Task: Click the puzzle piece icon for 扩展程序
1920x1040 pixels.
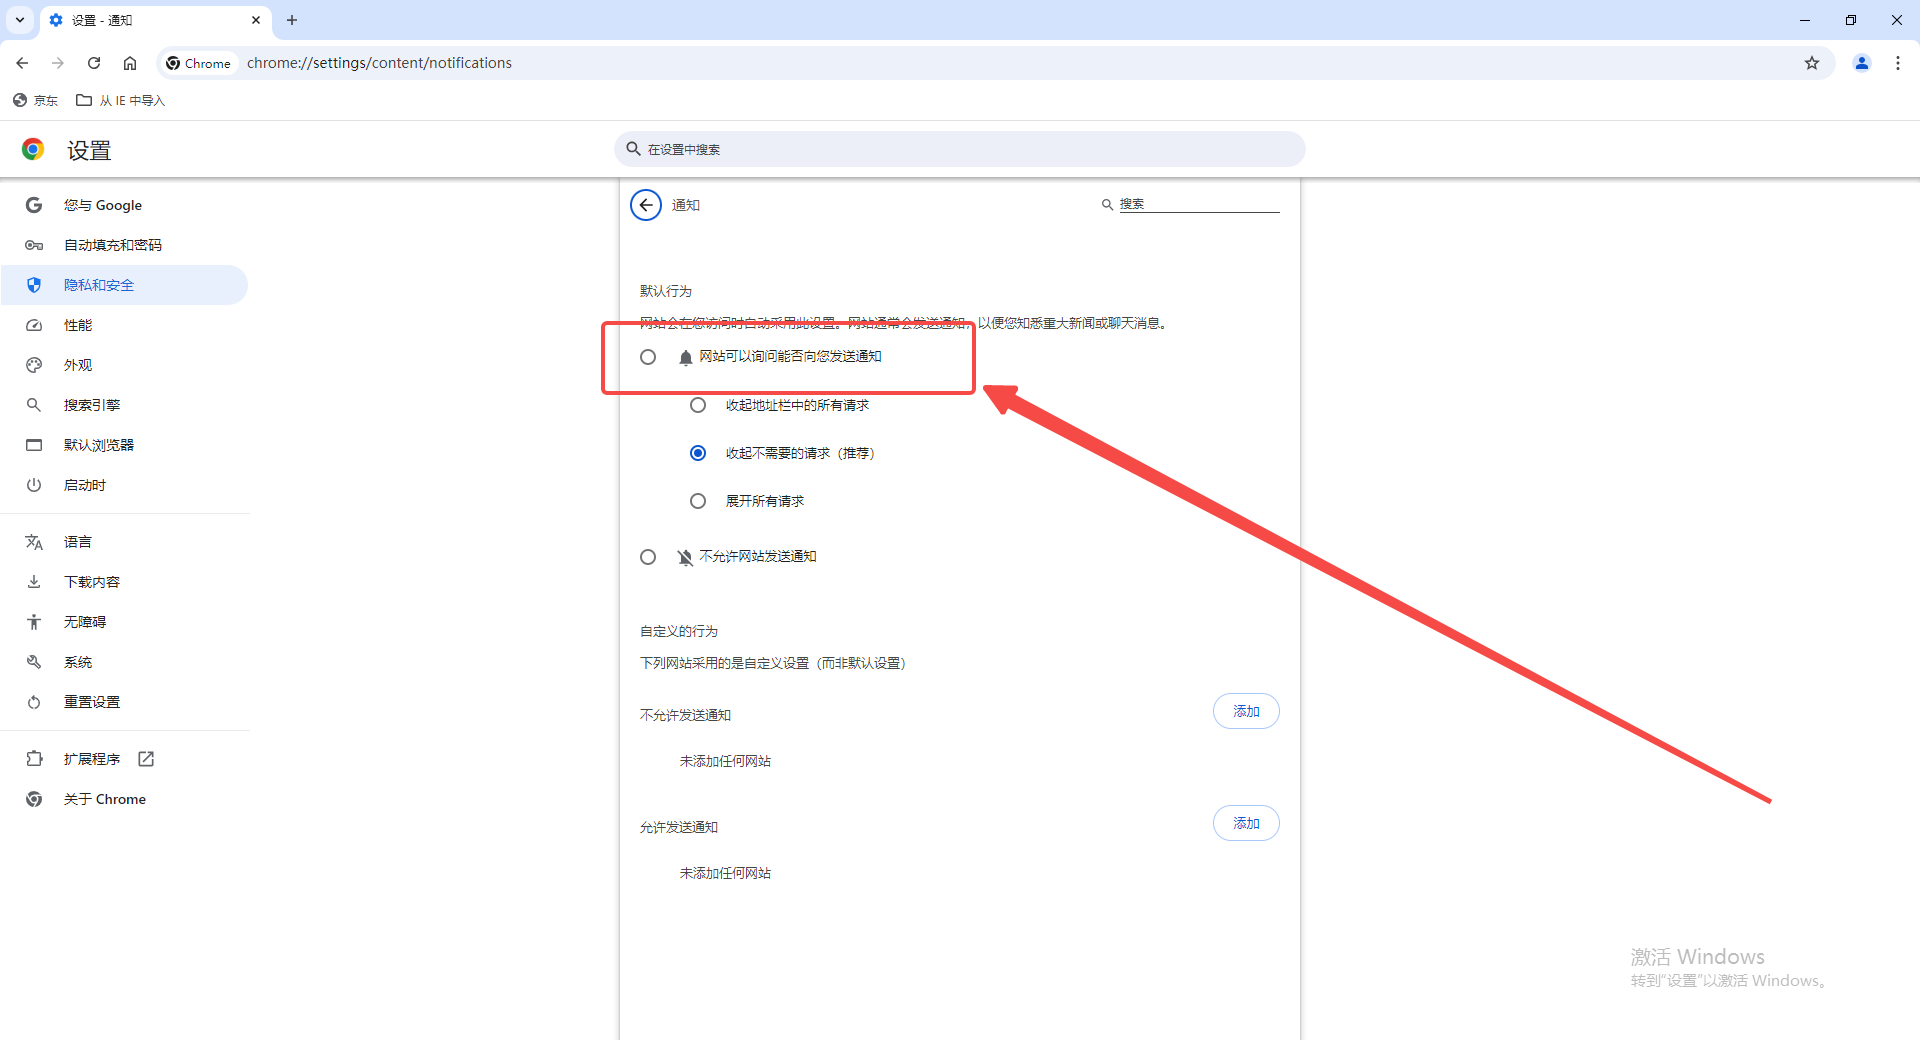Action: pyautogui.click(x=34, y=759)
